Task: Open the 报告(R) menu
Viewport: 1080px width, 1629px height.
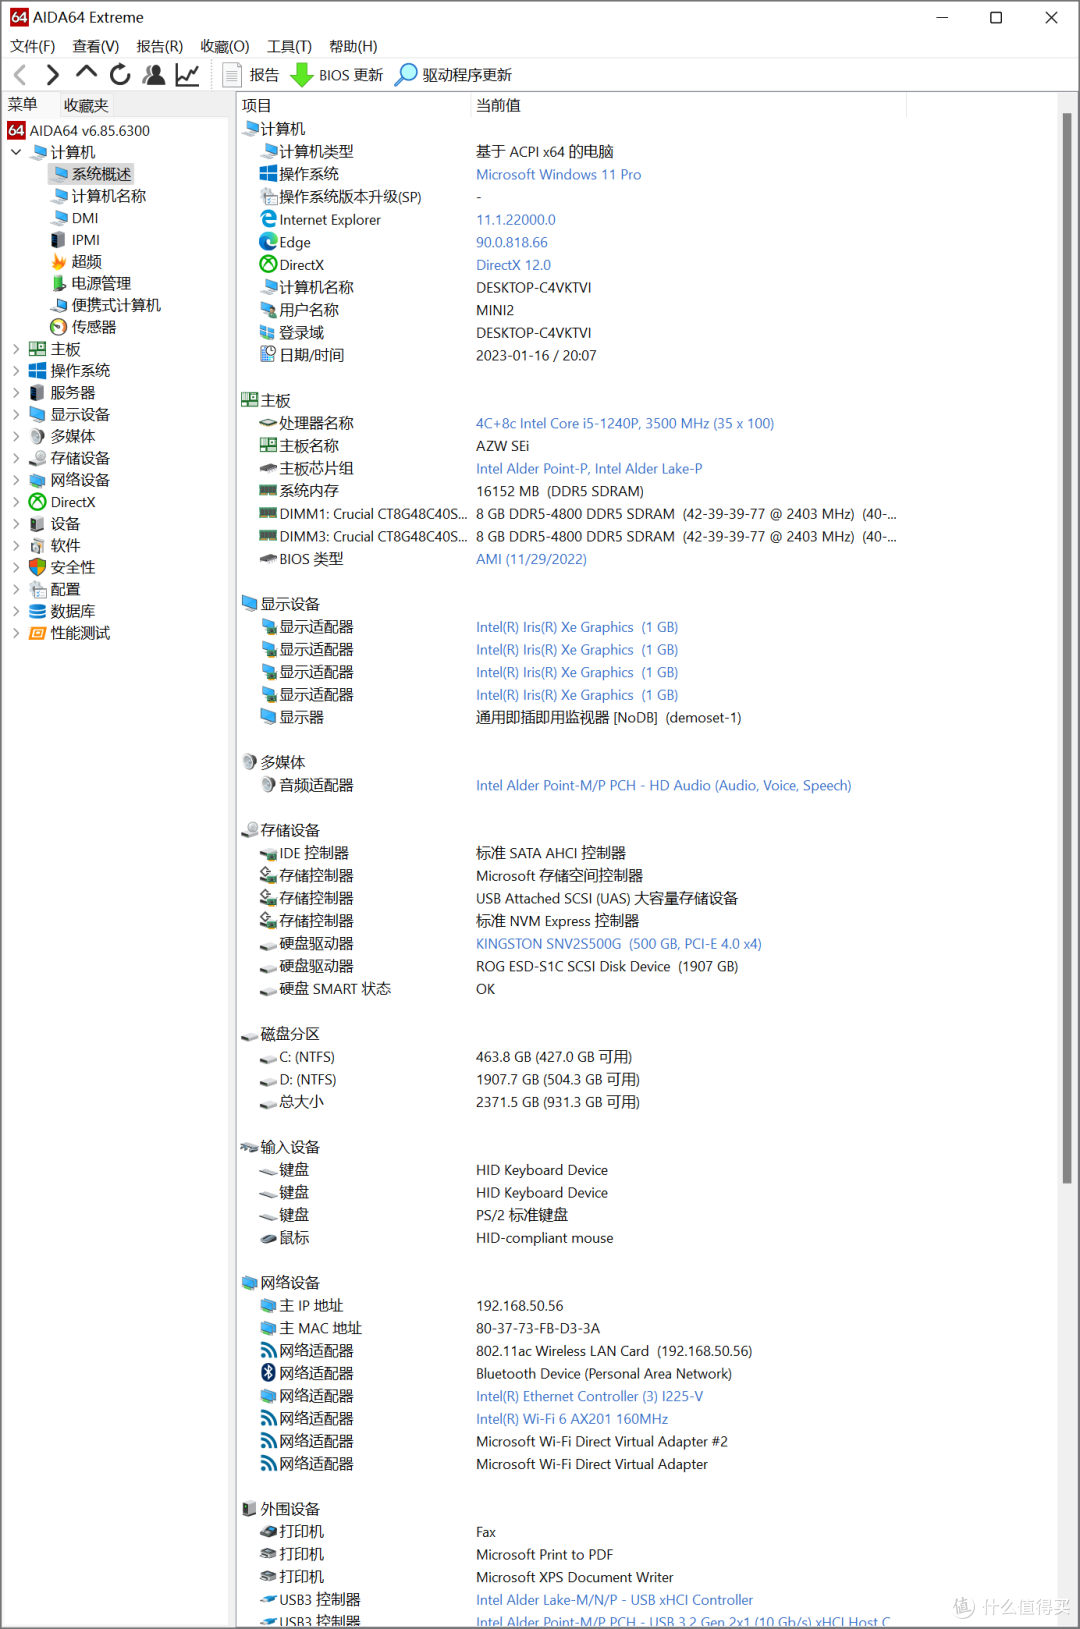Action: pyautogui.click(x=159, y=46)
